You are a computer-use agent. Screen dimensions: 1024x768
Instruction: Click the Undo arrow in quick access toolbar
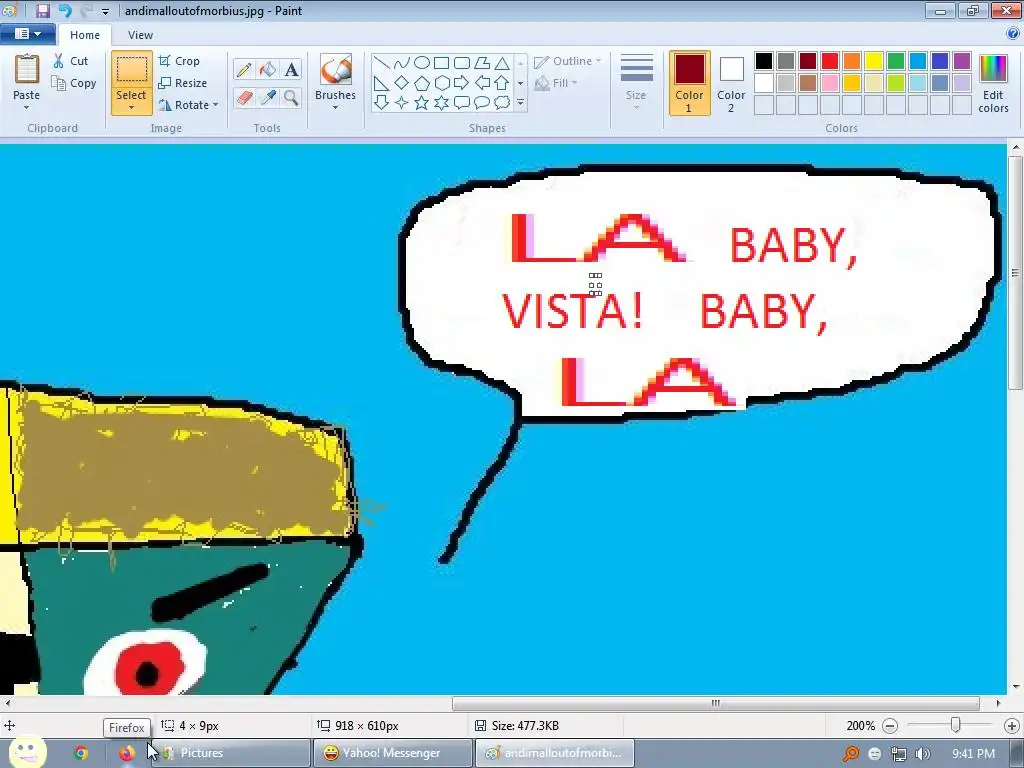65,11
